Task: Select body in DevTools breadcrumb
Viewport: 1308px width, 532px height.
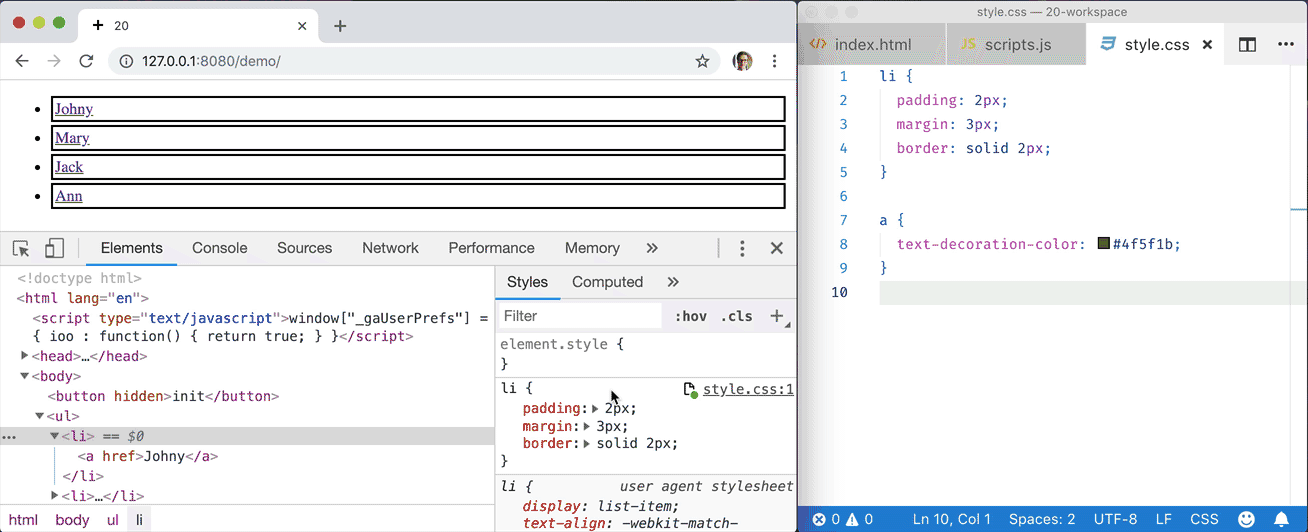Action: tap(72, 520)
